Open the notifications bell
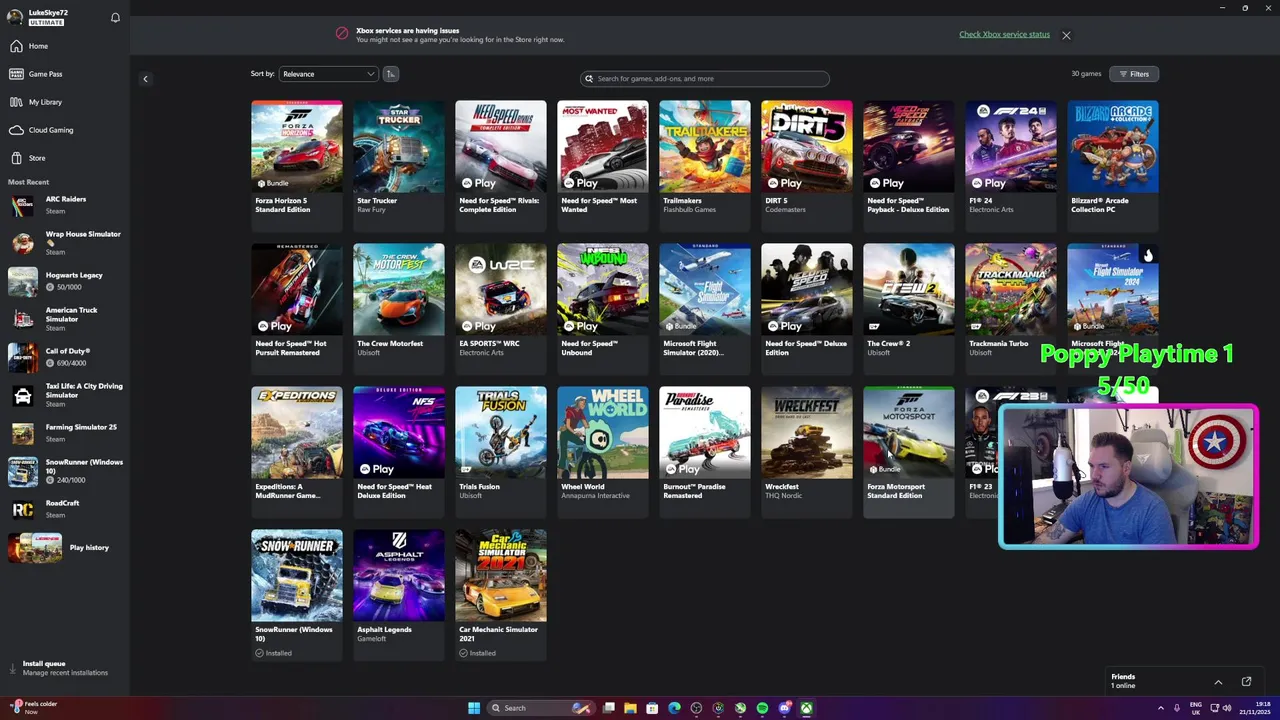The height and width of the screenshot is (720, 1280). pos(115,17)
